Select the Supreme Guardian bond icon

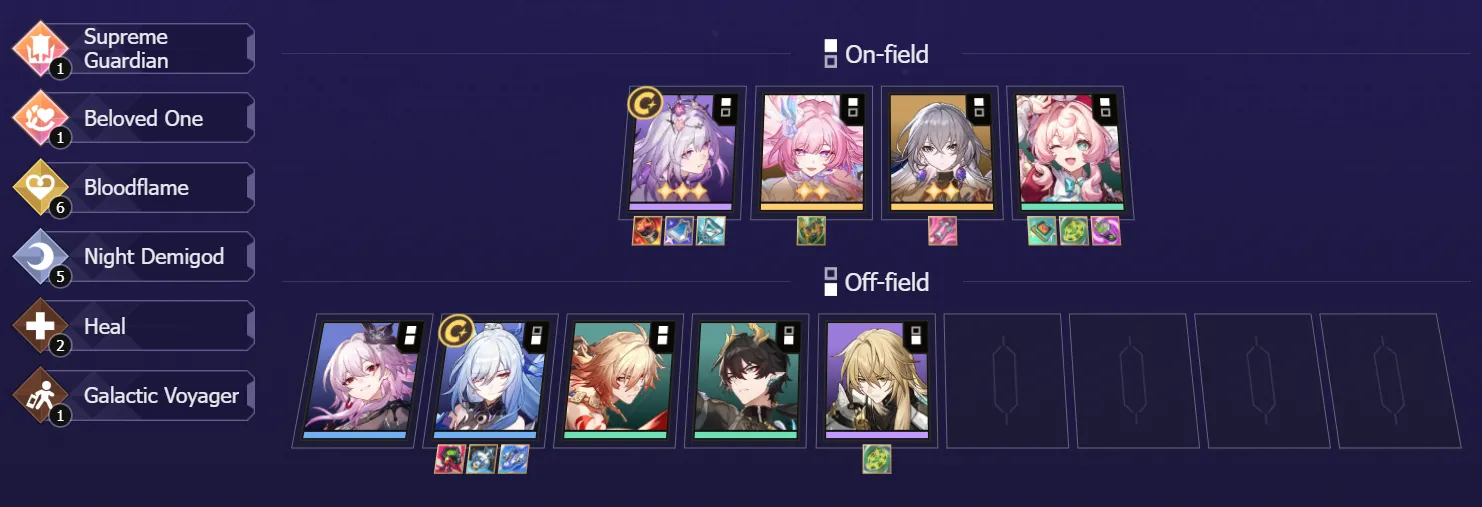tap(41, 48)
